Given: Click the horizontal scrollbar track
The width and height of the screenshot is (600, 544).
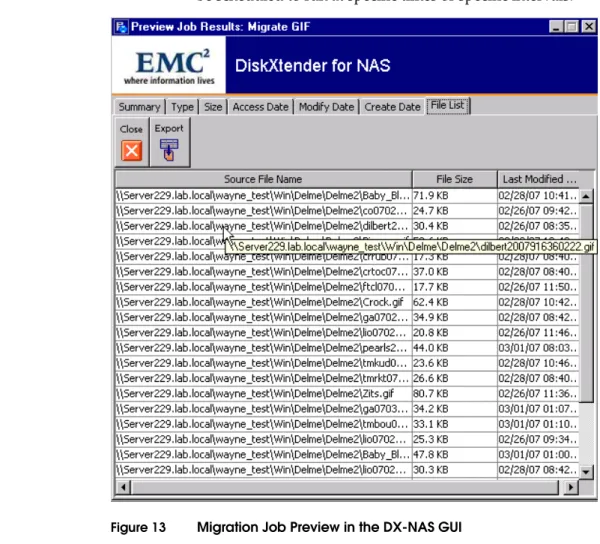Looking at the screenshot, I should pyautogui.click(x=345, y=487).
